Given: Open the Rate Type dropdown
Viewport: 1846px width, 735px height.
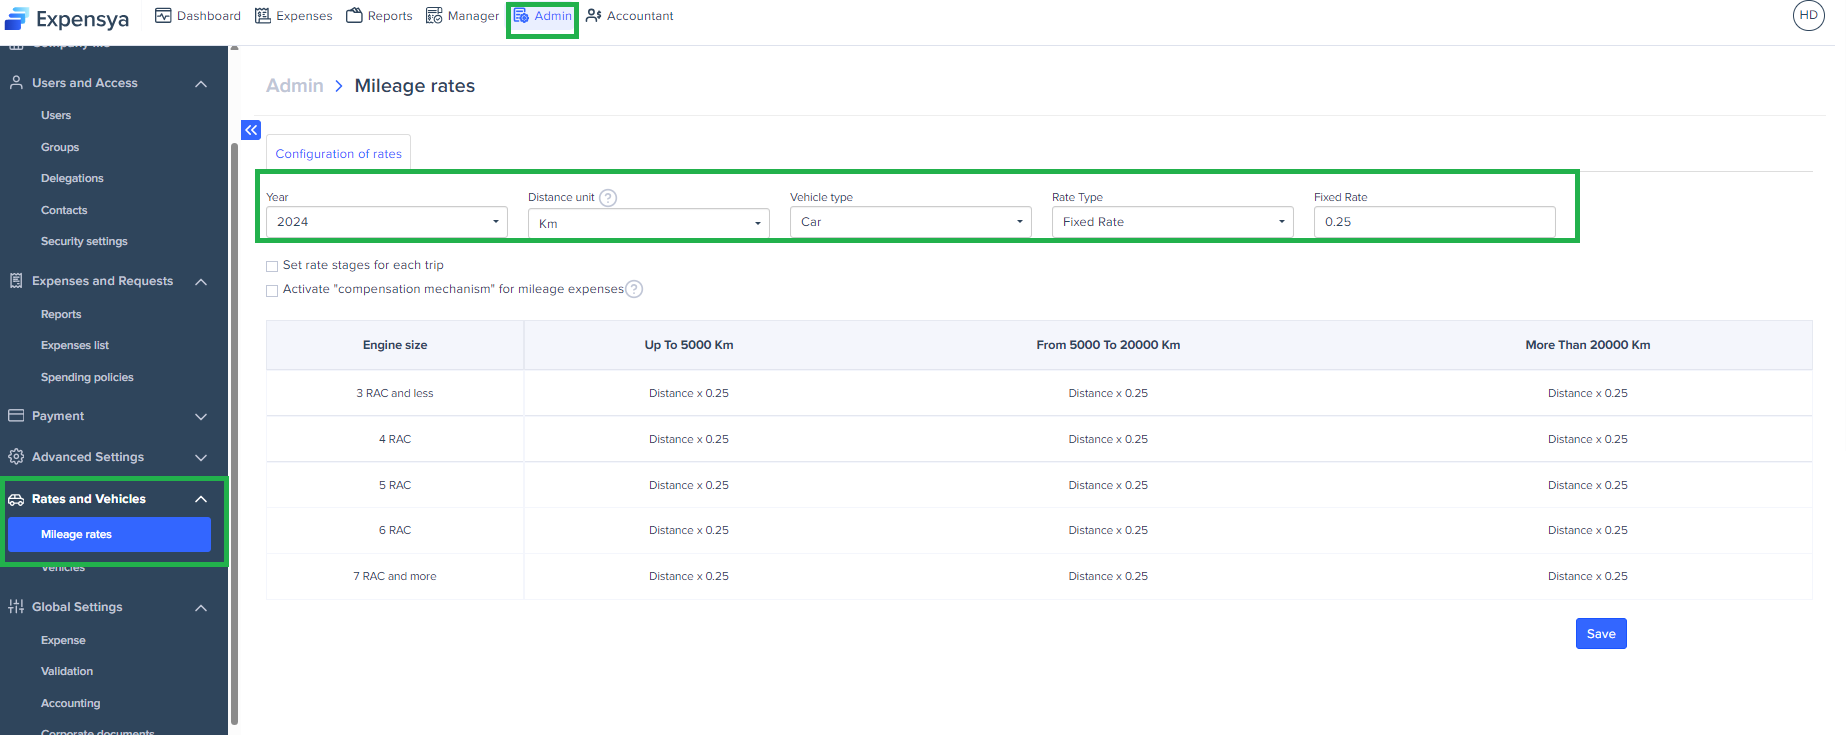Looking at the screenshot, I should 1172,222.
